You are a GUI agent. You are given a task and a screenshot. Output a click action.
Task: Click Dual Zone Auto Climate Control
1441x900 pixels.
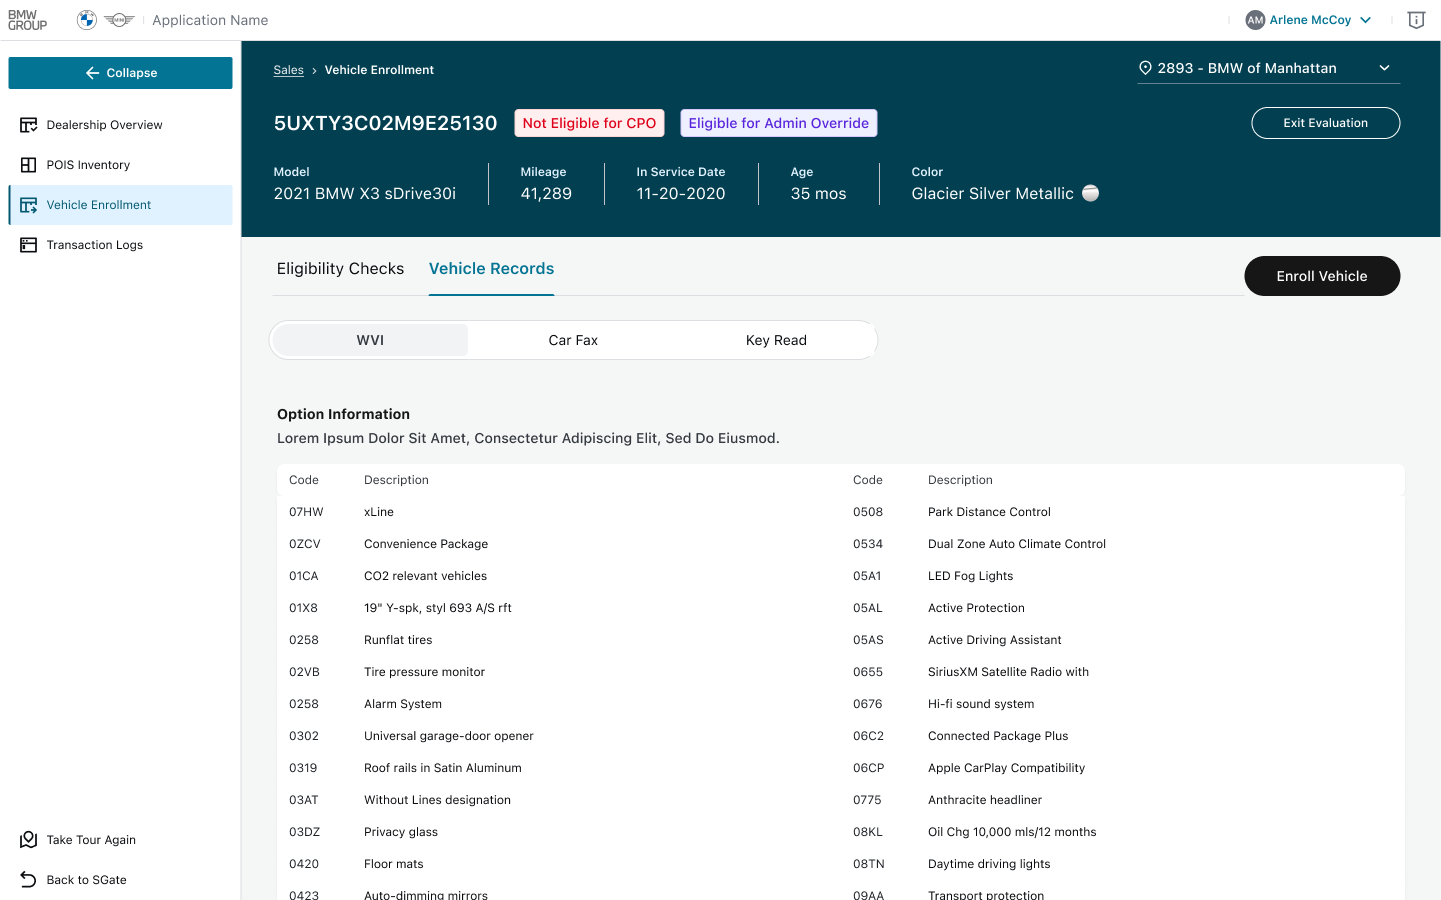(x=1017, y=544)
